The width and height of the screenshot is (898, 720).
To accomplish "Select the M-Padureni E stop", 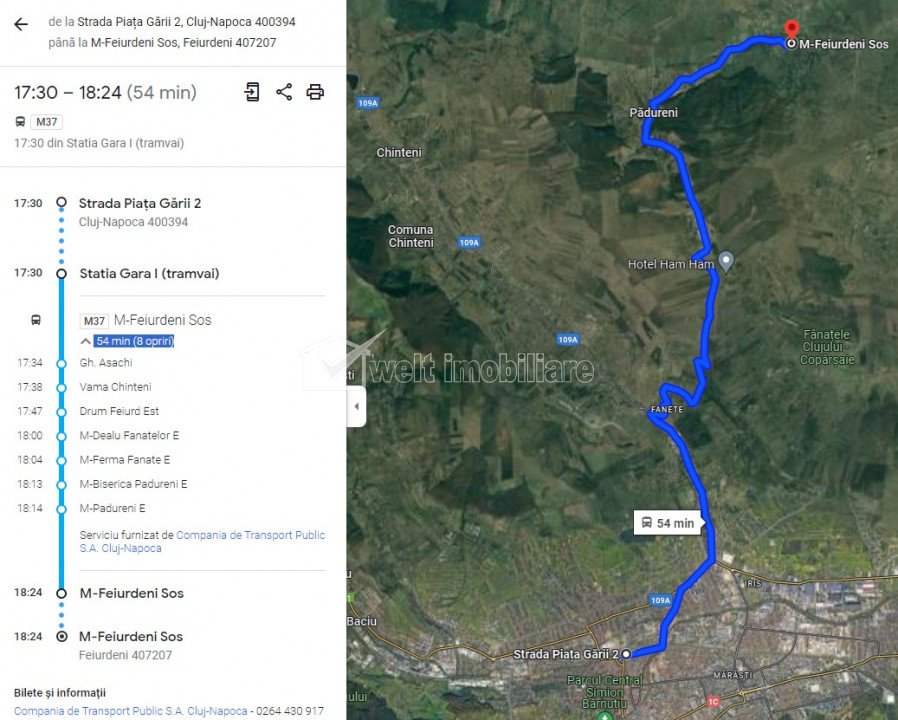I will coord(112,508).
